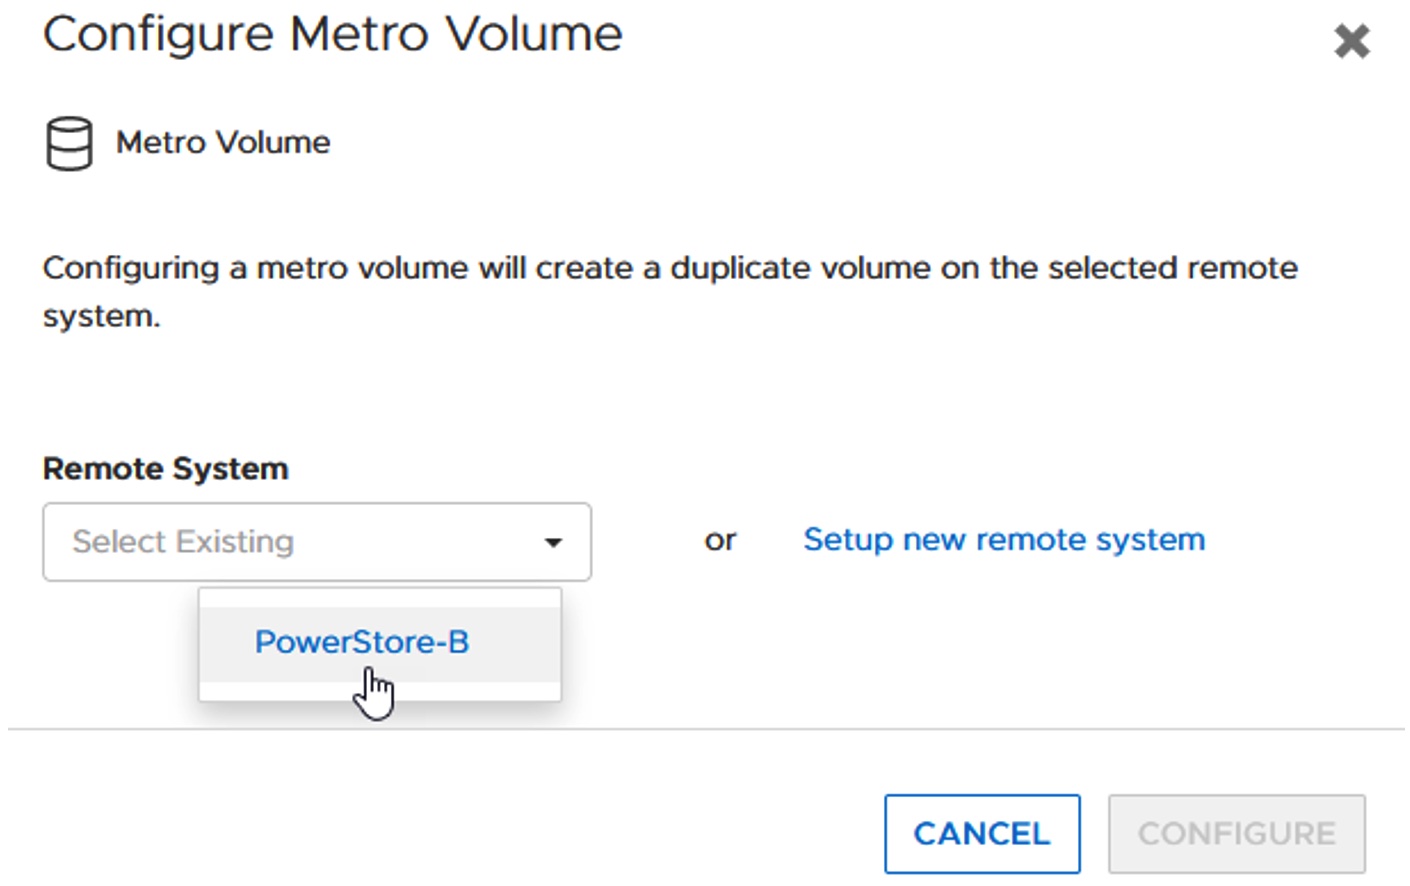Click the Remote System dropdown arrow

tap(553, 543)
